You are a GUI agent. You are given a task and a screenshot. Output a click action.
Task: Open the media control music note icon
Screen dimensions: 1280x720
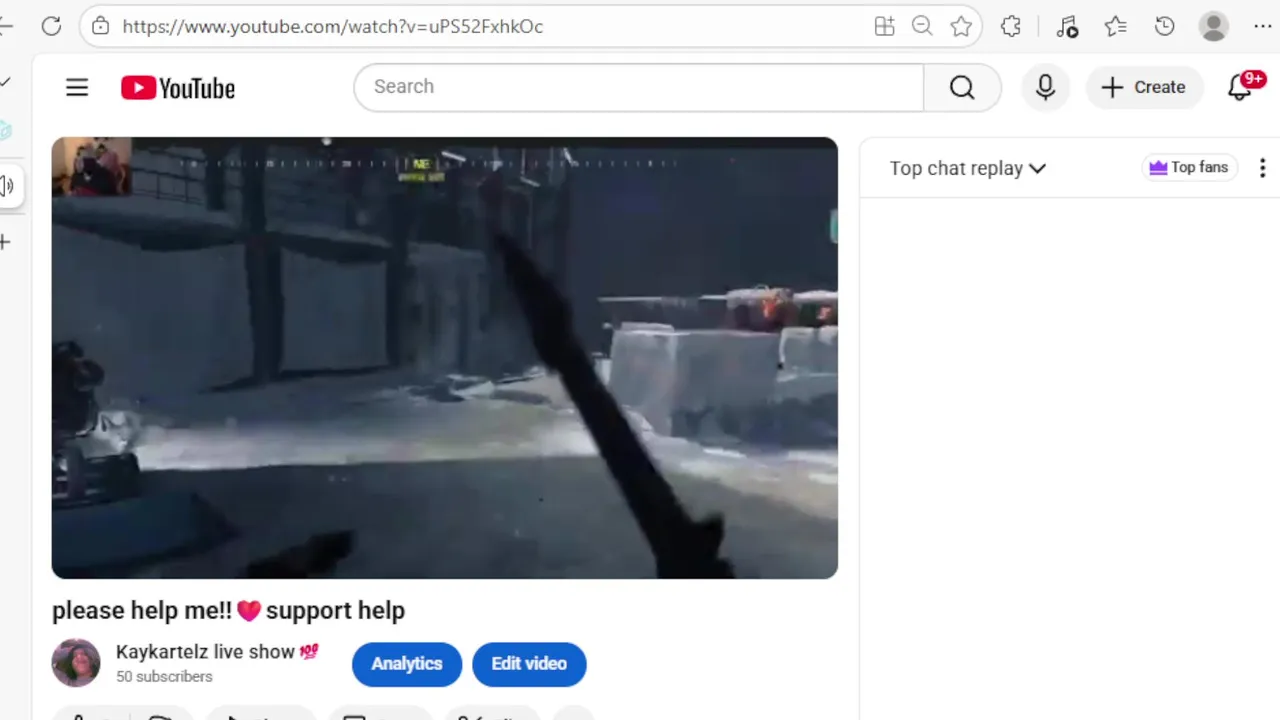coord(1067,27)
